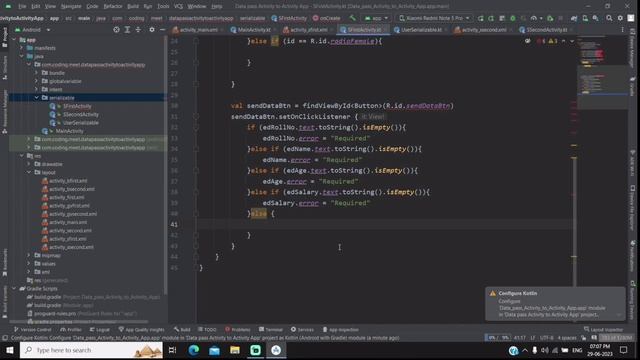Select UserSerializable in project tree
The image size is (640, 360).
pos(80,122)
